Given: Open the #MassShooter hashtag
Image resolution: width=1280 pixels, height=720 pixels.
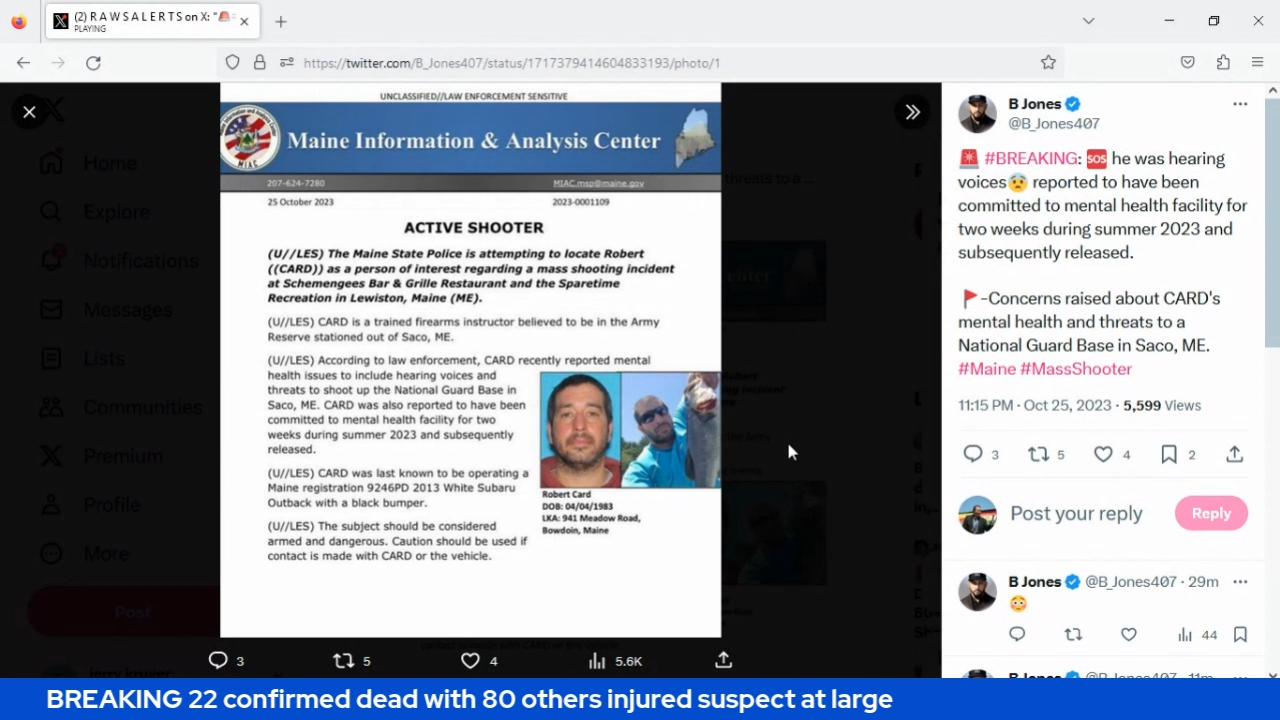Looking at the screenshot, I should click(x=1075, y=368).
